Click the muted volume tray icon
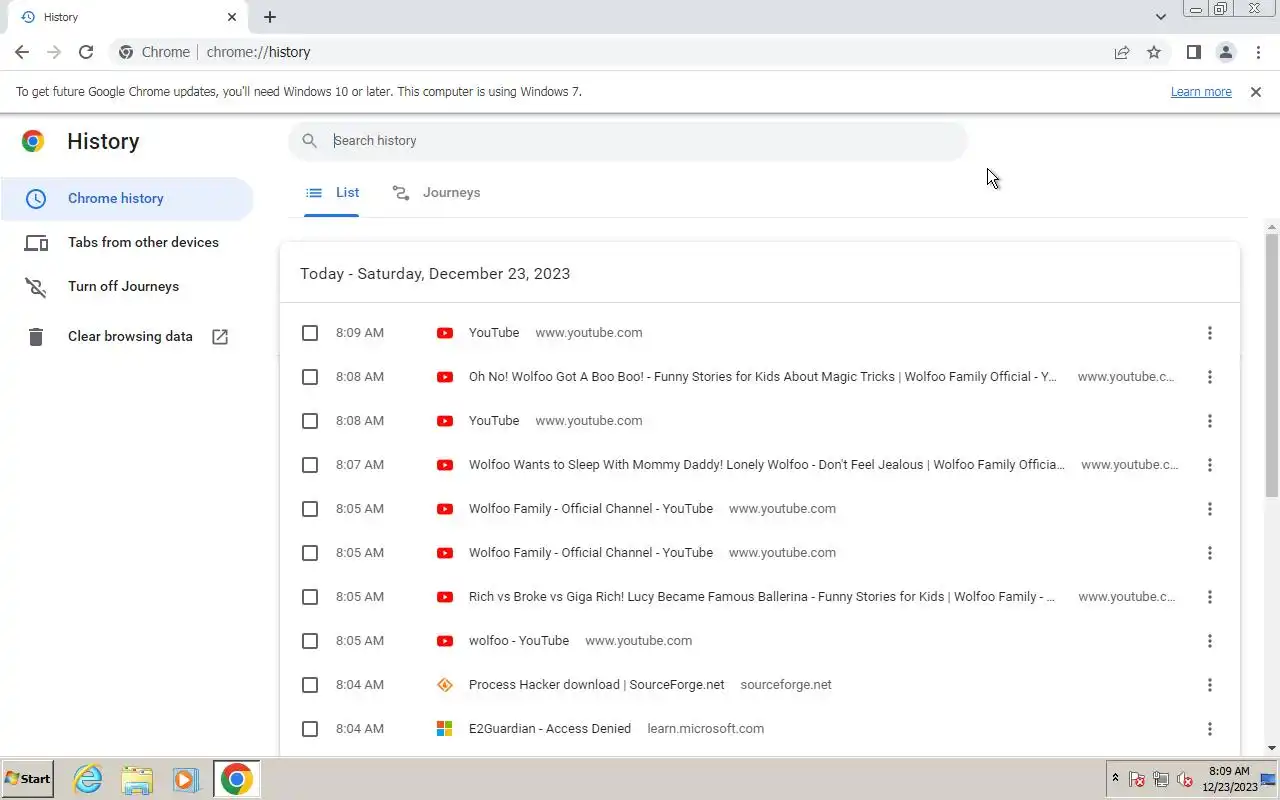The image size is (1280, 800). click(x=1186, y=780)
